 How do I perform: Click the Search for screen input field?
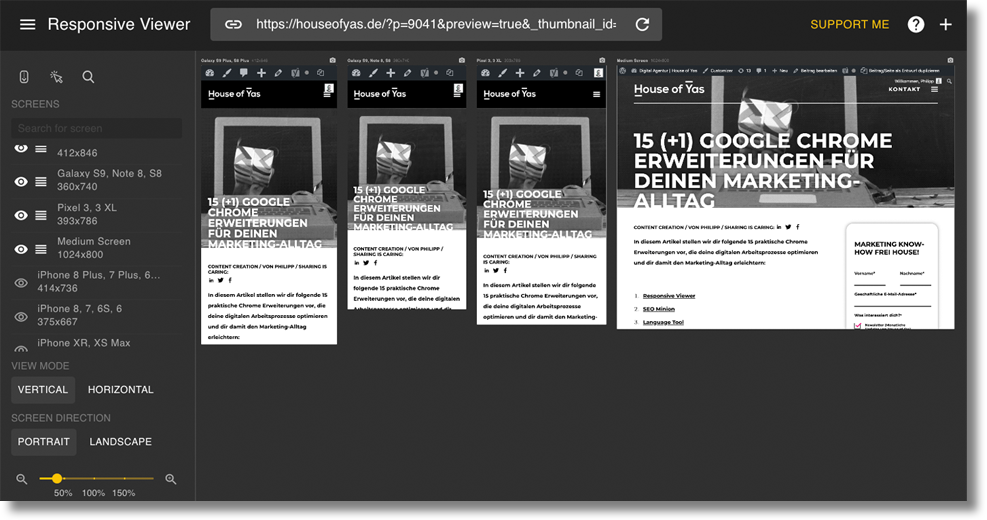pos(96,128)
